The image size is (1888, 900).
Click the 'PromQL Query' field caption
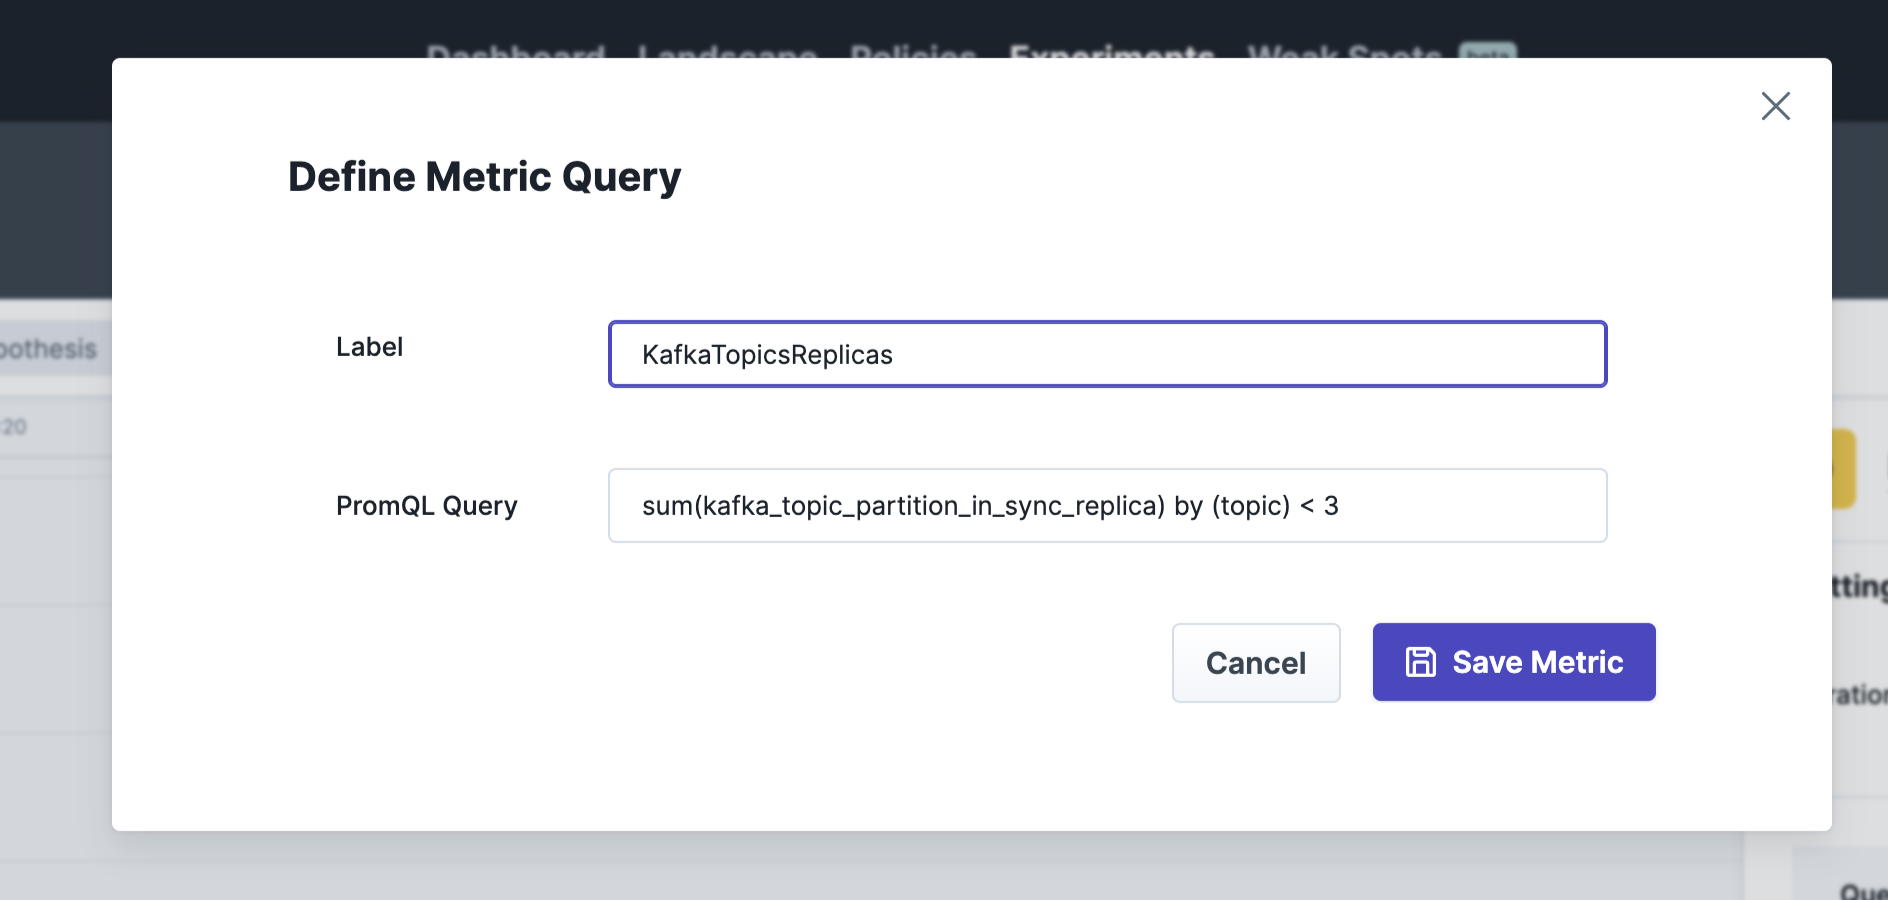coord(427,506)
